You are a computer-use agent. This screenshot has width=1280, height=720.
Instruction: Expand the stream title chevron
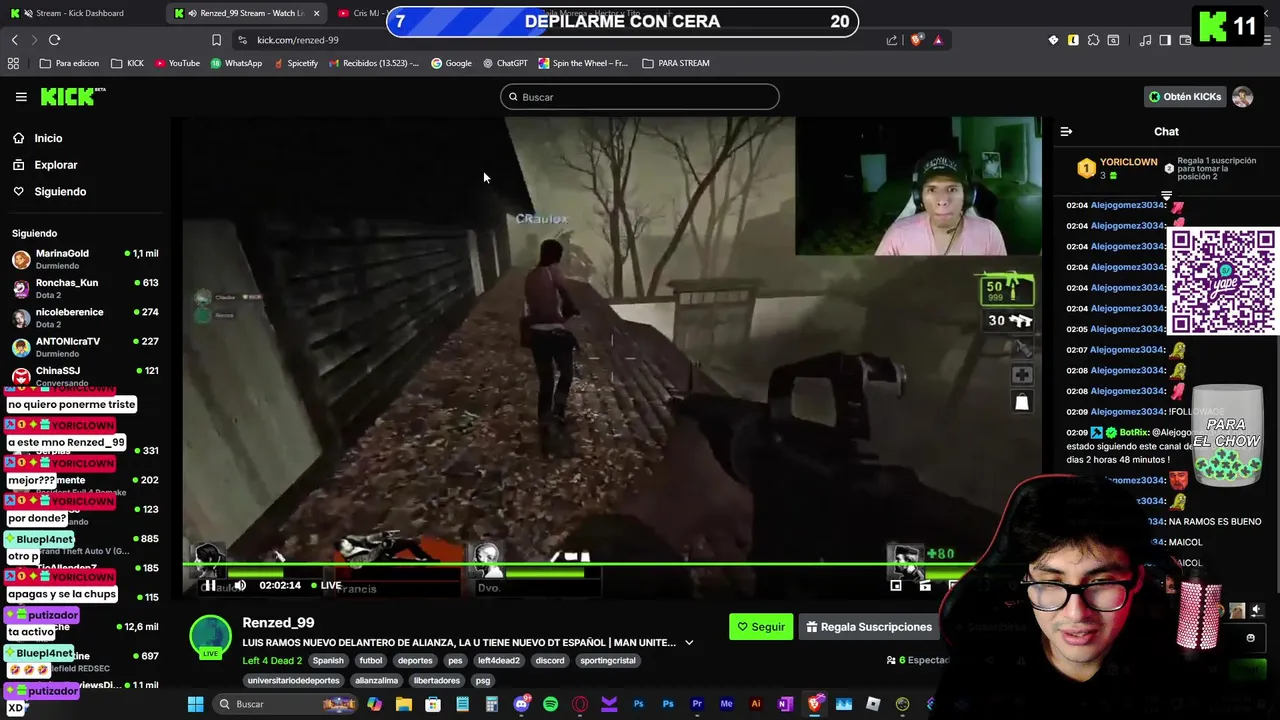pos(689,643)
